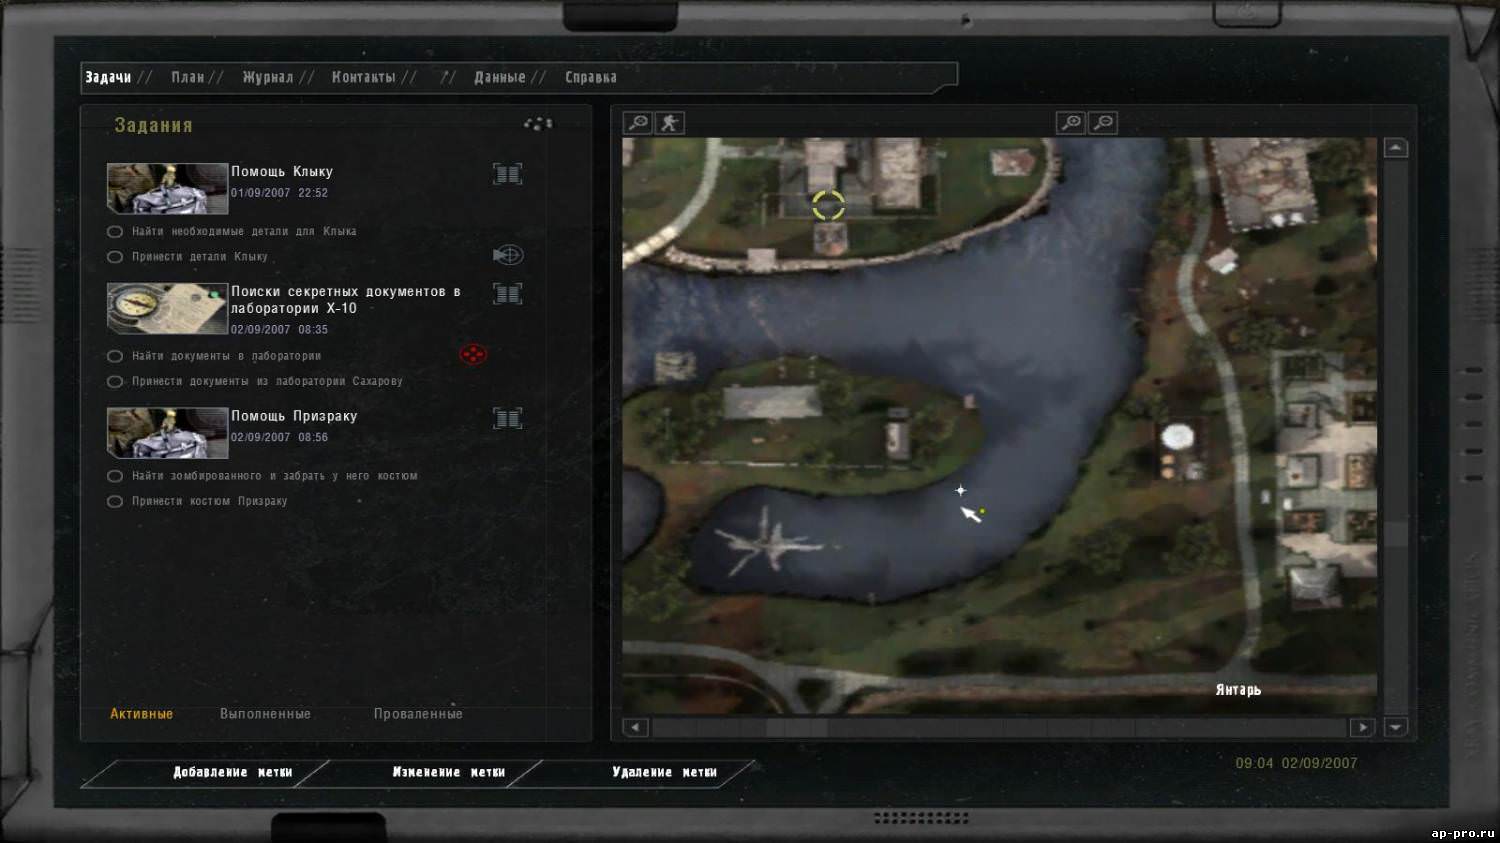The image size is (1500, 843).
Task: Switch to the Справка tab
Action: coord(591,77)
